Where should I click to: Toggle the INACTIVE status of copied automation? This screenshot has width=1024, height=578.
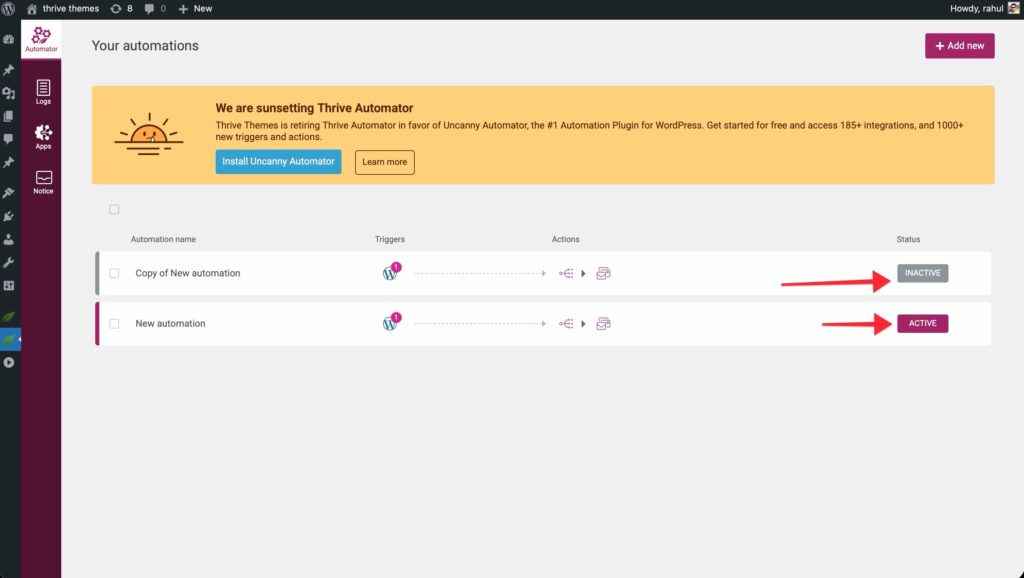coord(922,273)
